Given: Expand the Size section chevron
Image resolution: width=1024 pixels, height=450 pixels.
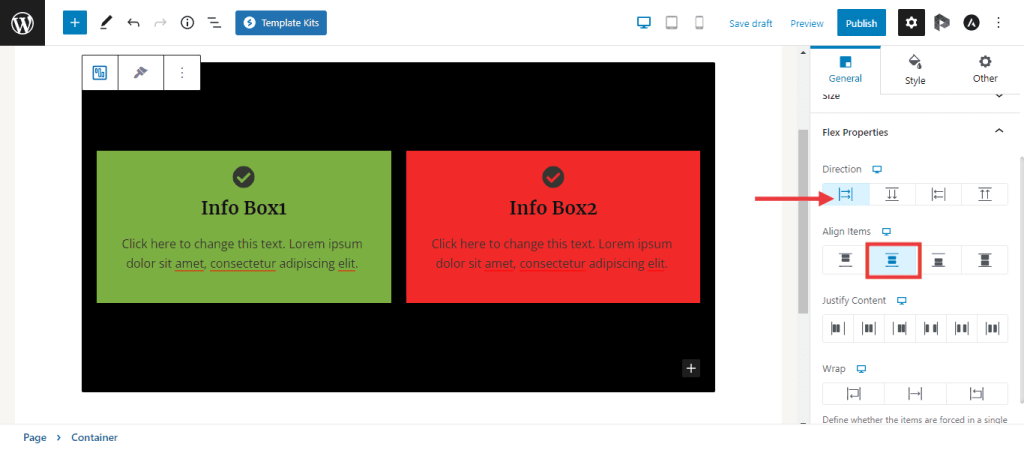Looking at the screenshot, I should (998, 96).
